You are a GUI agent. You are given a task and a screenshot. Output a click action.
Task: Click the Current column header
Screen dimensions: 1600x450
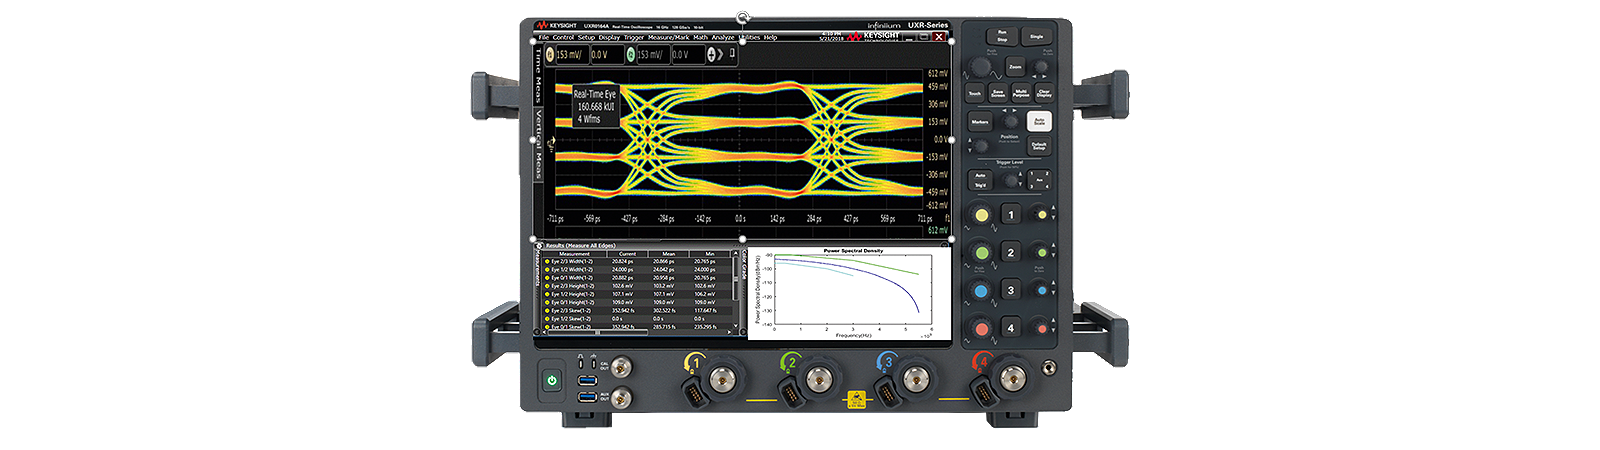[x=627, y=254]
